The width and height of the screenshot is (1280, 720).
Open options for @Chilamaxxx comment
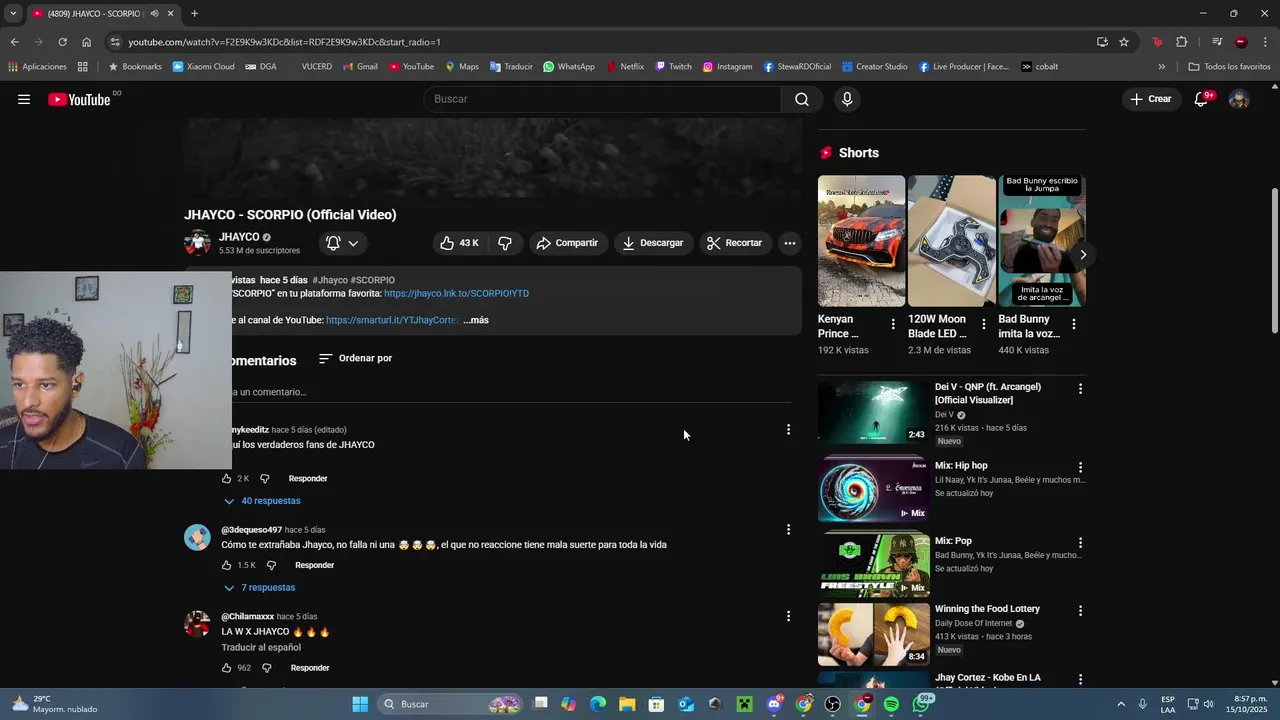tap(788, 616)
